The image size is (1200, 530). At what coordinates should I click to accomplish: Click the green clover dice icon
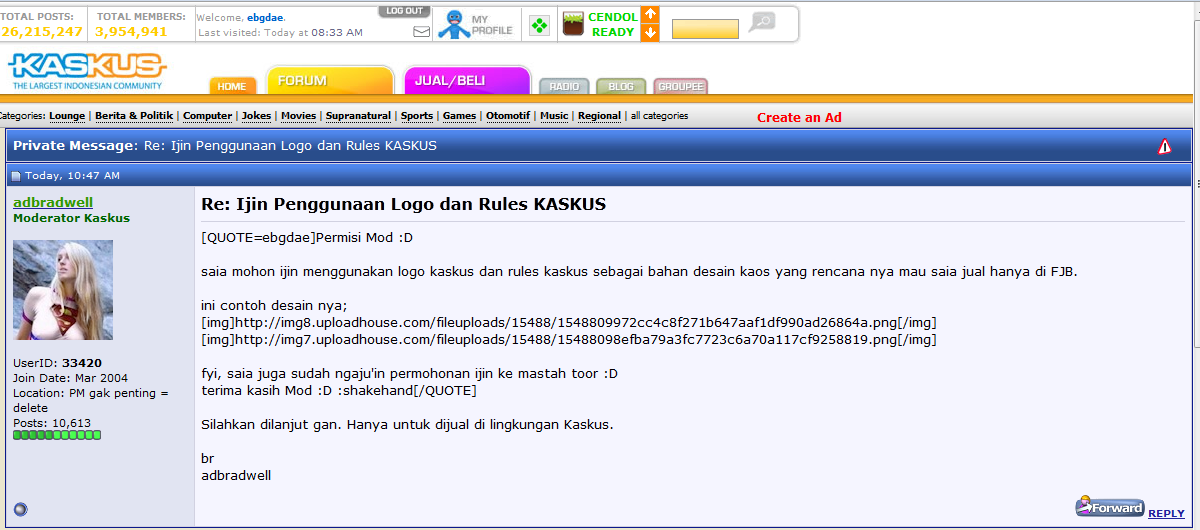[x=539, y=26]
